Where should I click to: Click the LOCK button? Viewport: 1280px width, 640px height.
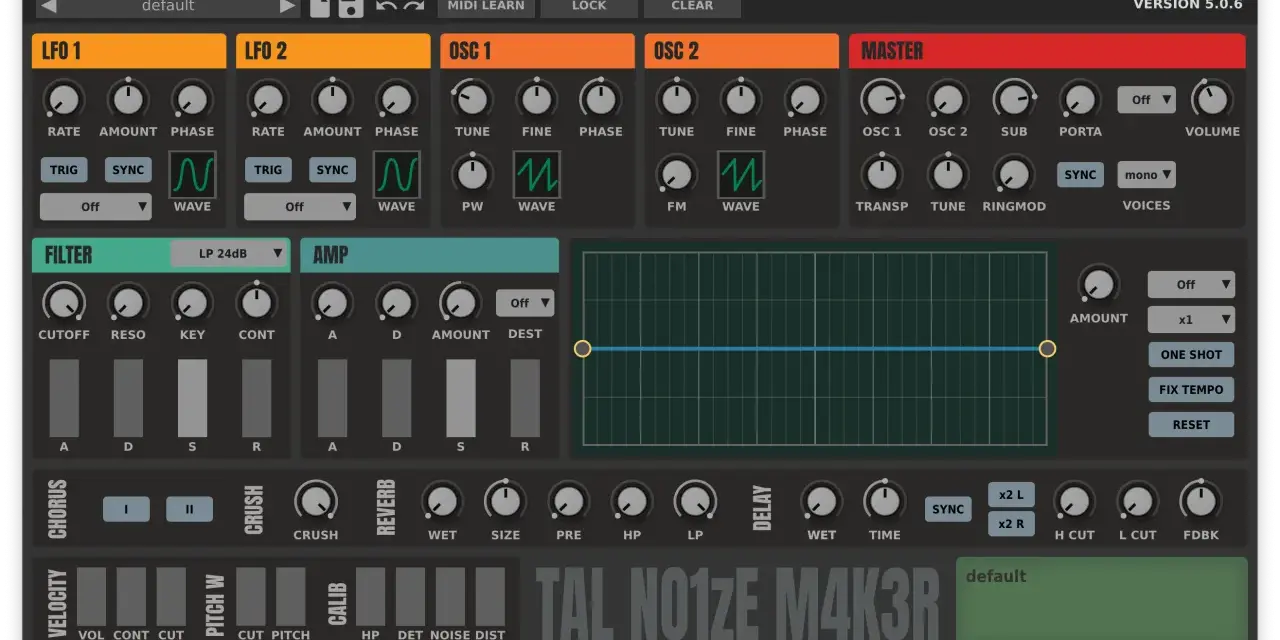tap(589, 7)
